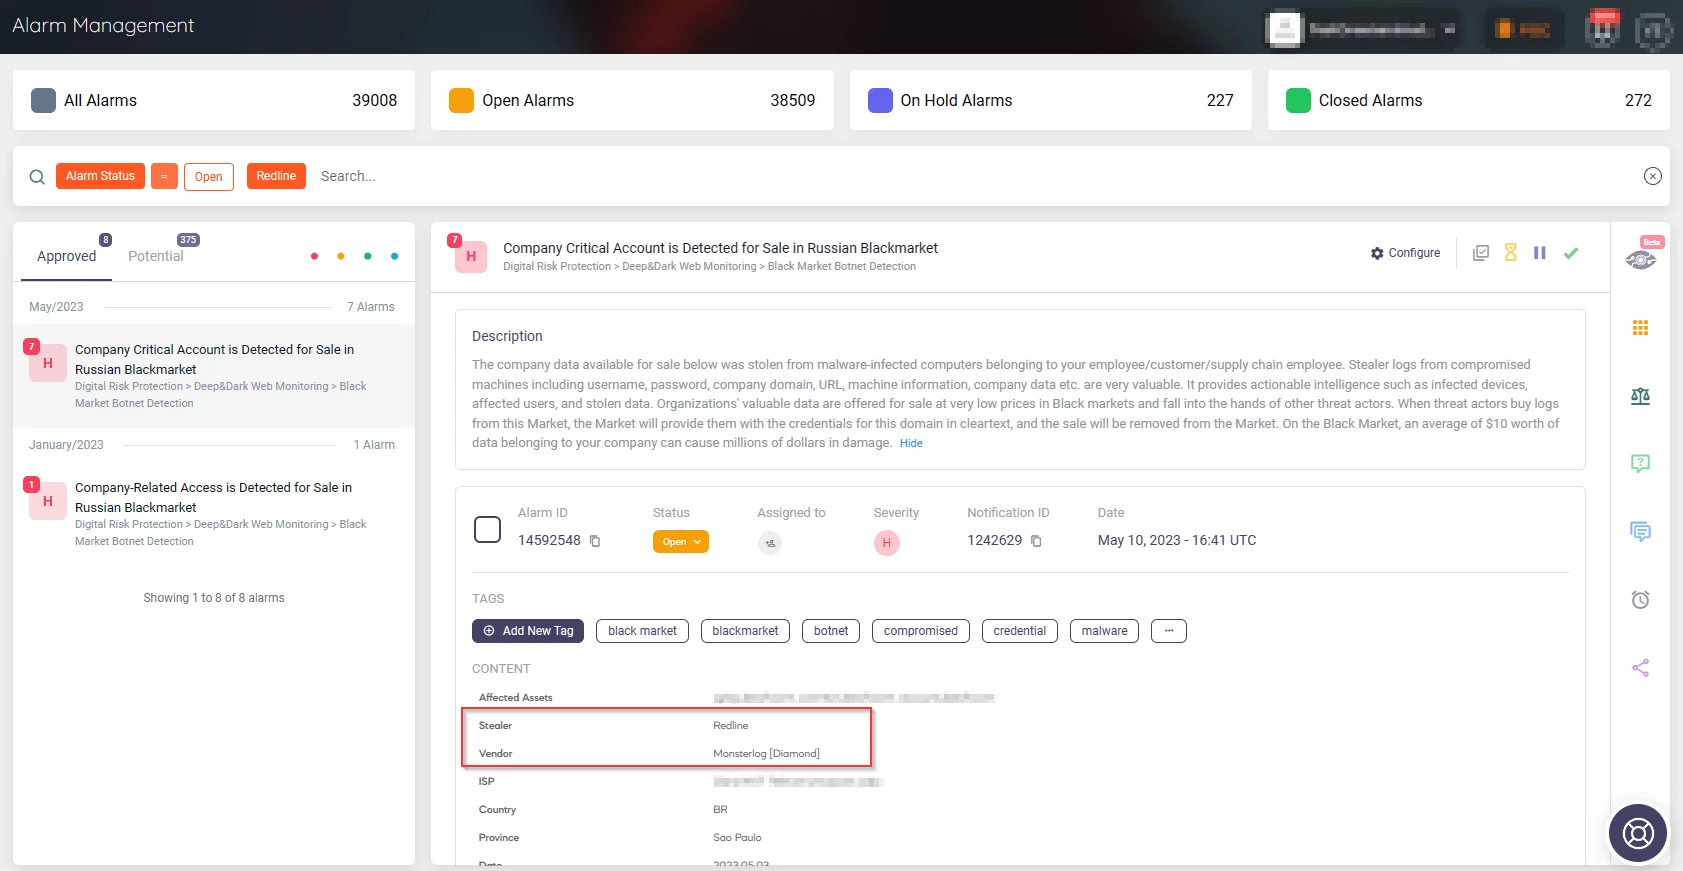Open the lifebuoy help button

coord(1638,833)
